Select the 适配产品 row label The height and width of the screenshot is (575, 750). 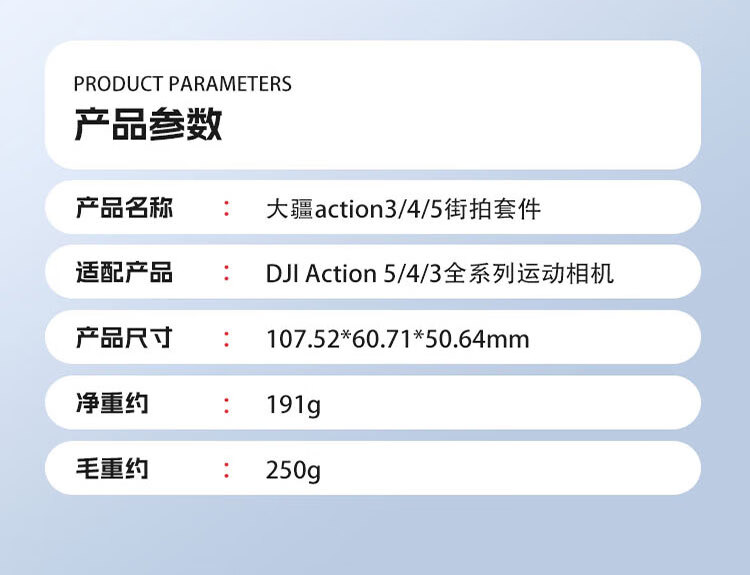124,273
